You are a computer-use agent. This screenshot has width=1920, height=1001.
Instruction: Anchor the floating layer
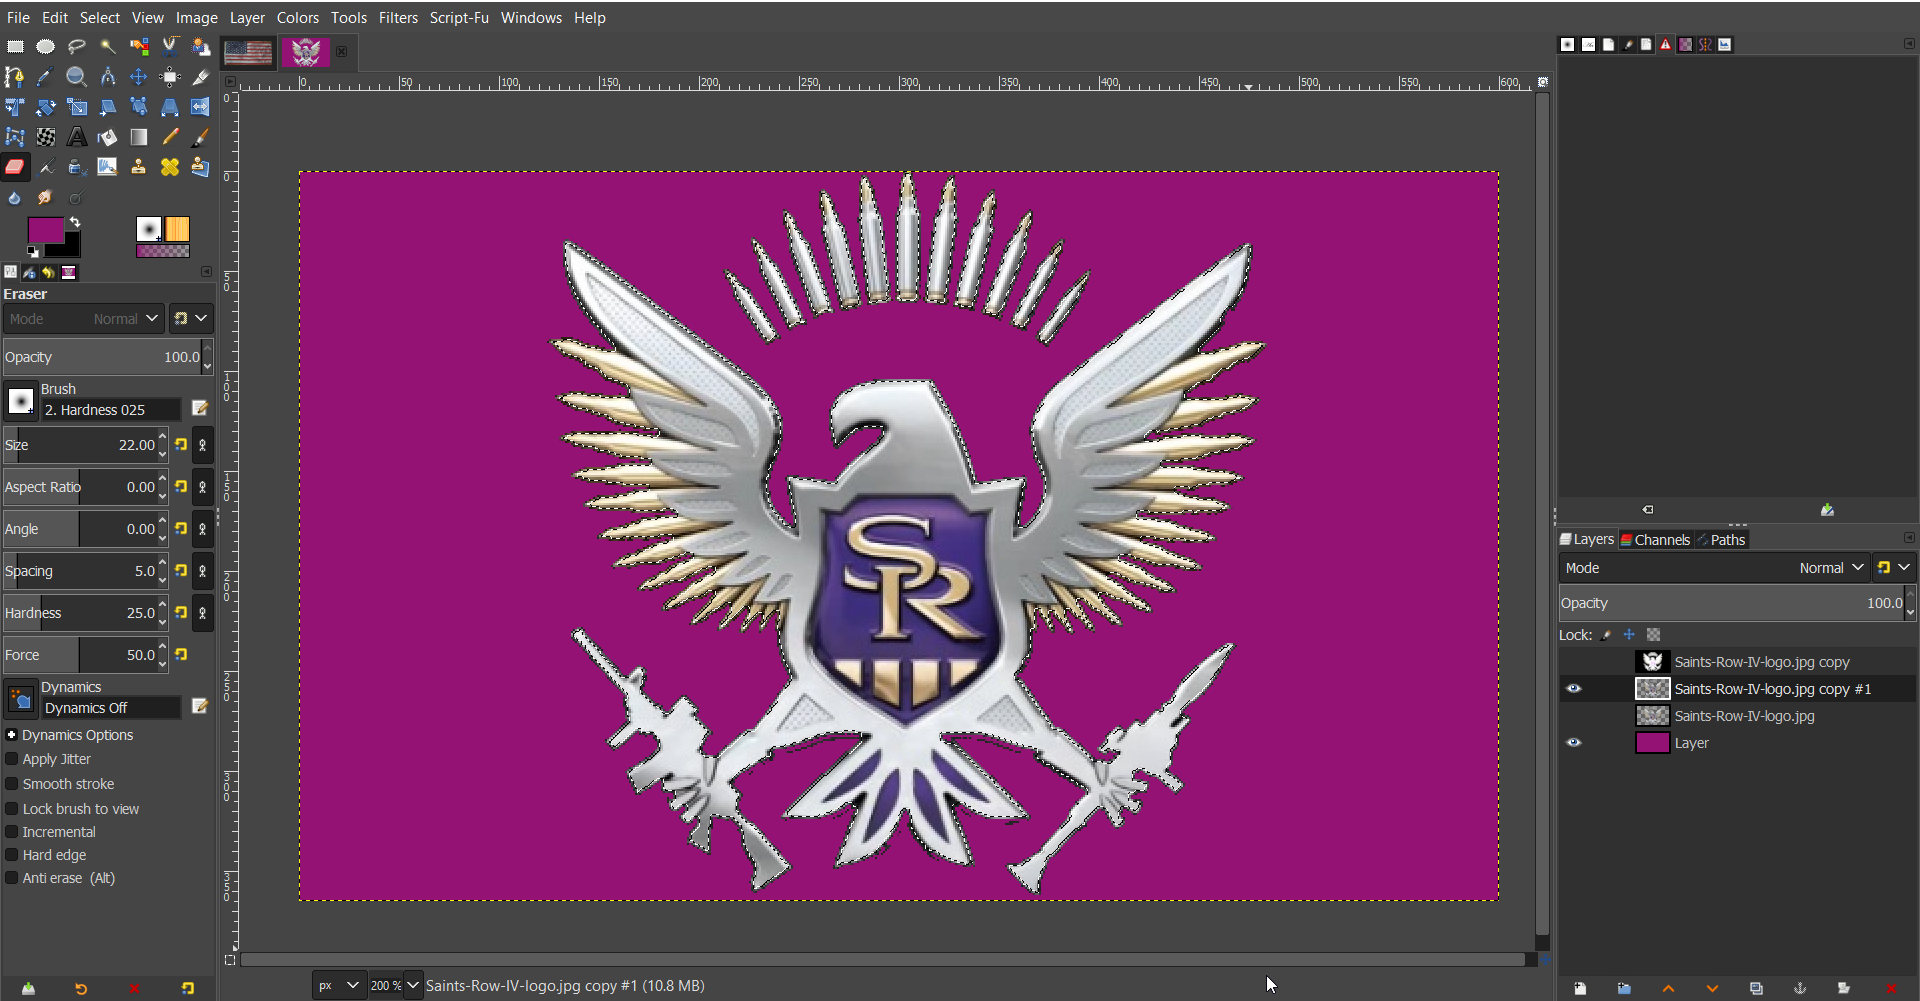click(x=1800, y=988)
